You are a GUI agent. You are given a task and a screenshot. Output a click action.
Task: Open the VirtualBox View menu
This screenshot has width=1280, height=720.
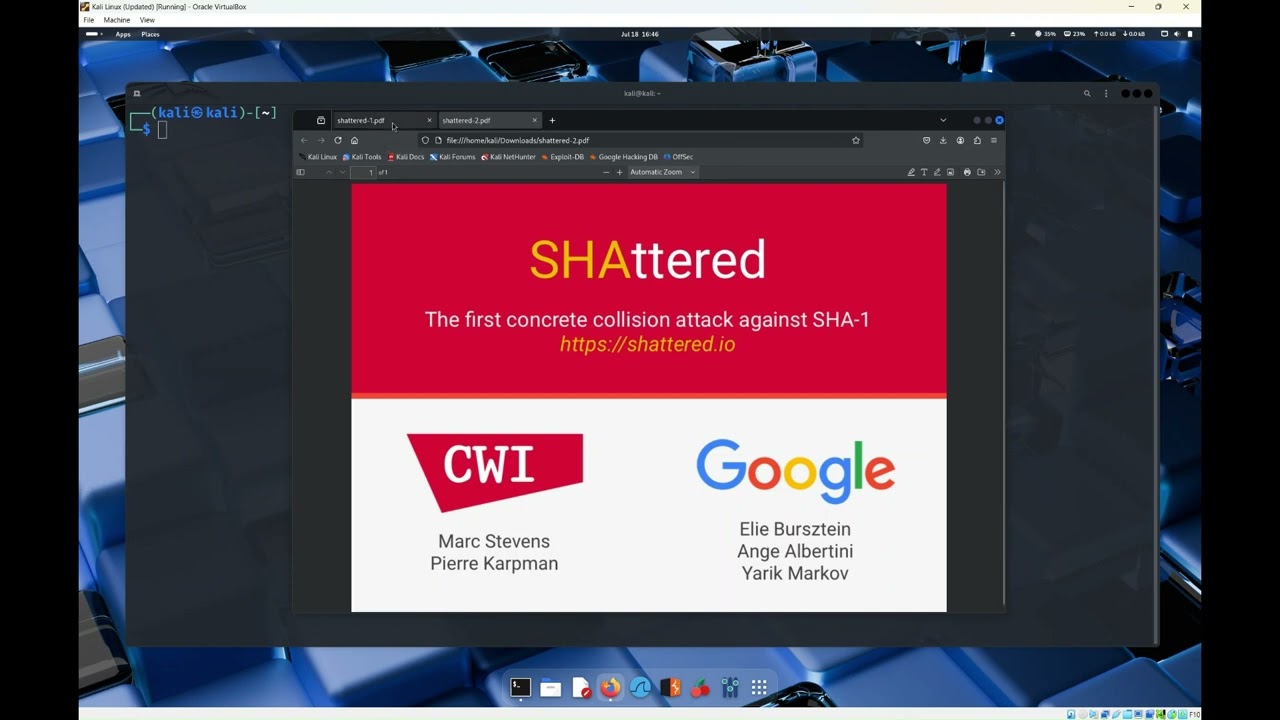tap(147, 20)
